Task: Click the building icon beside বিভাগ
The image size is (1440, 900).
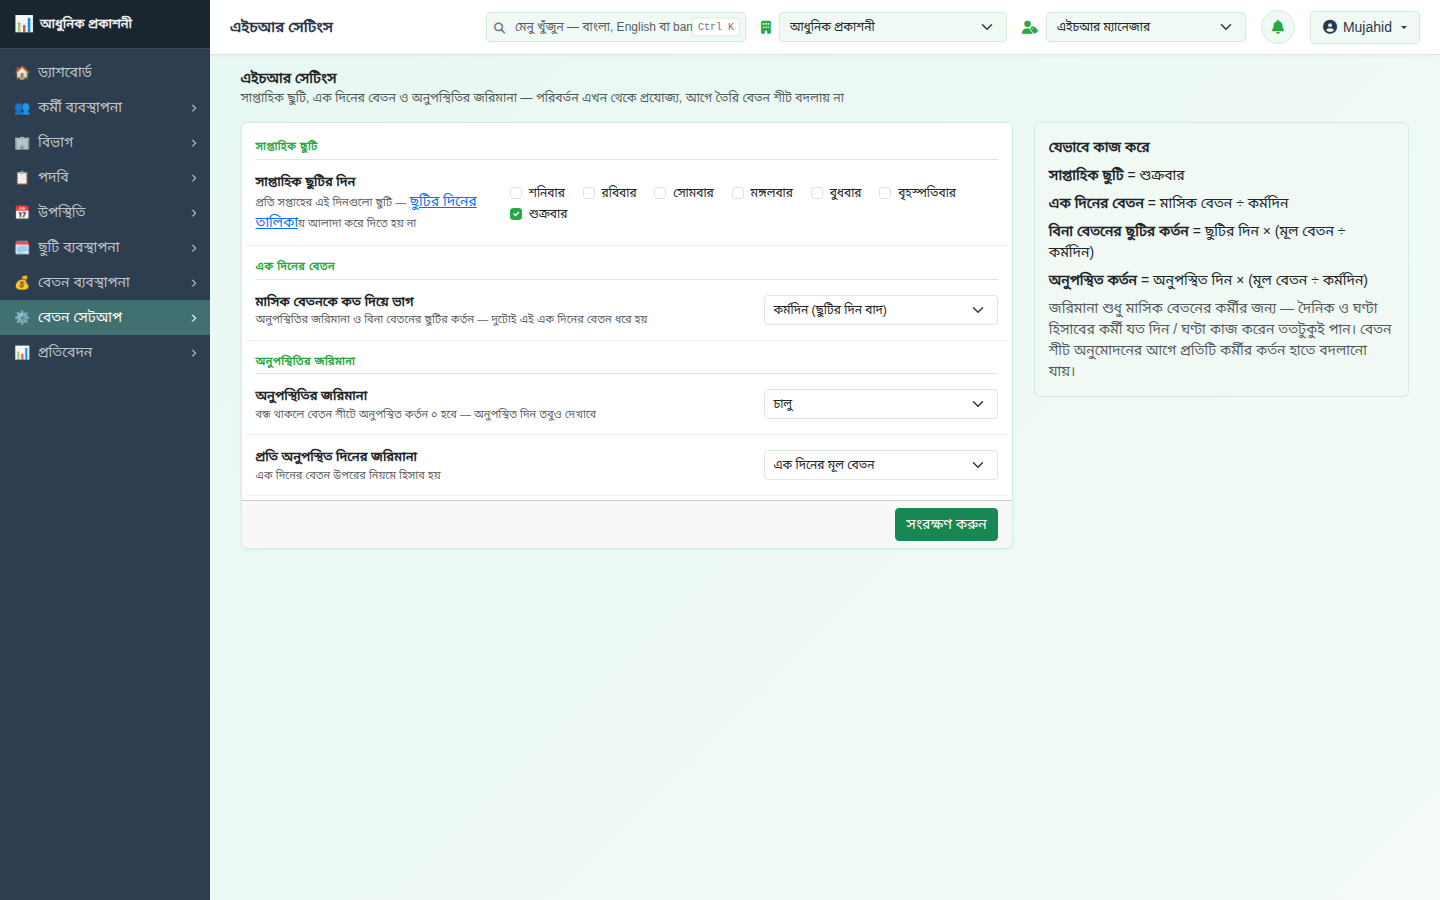Action: pos(22,143)
